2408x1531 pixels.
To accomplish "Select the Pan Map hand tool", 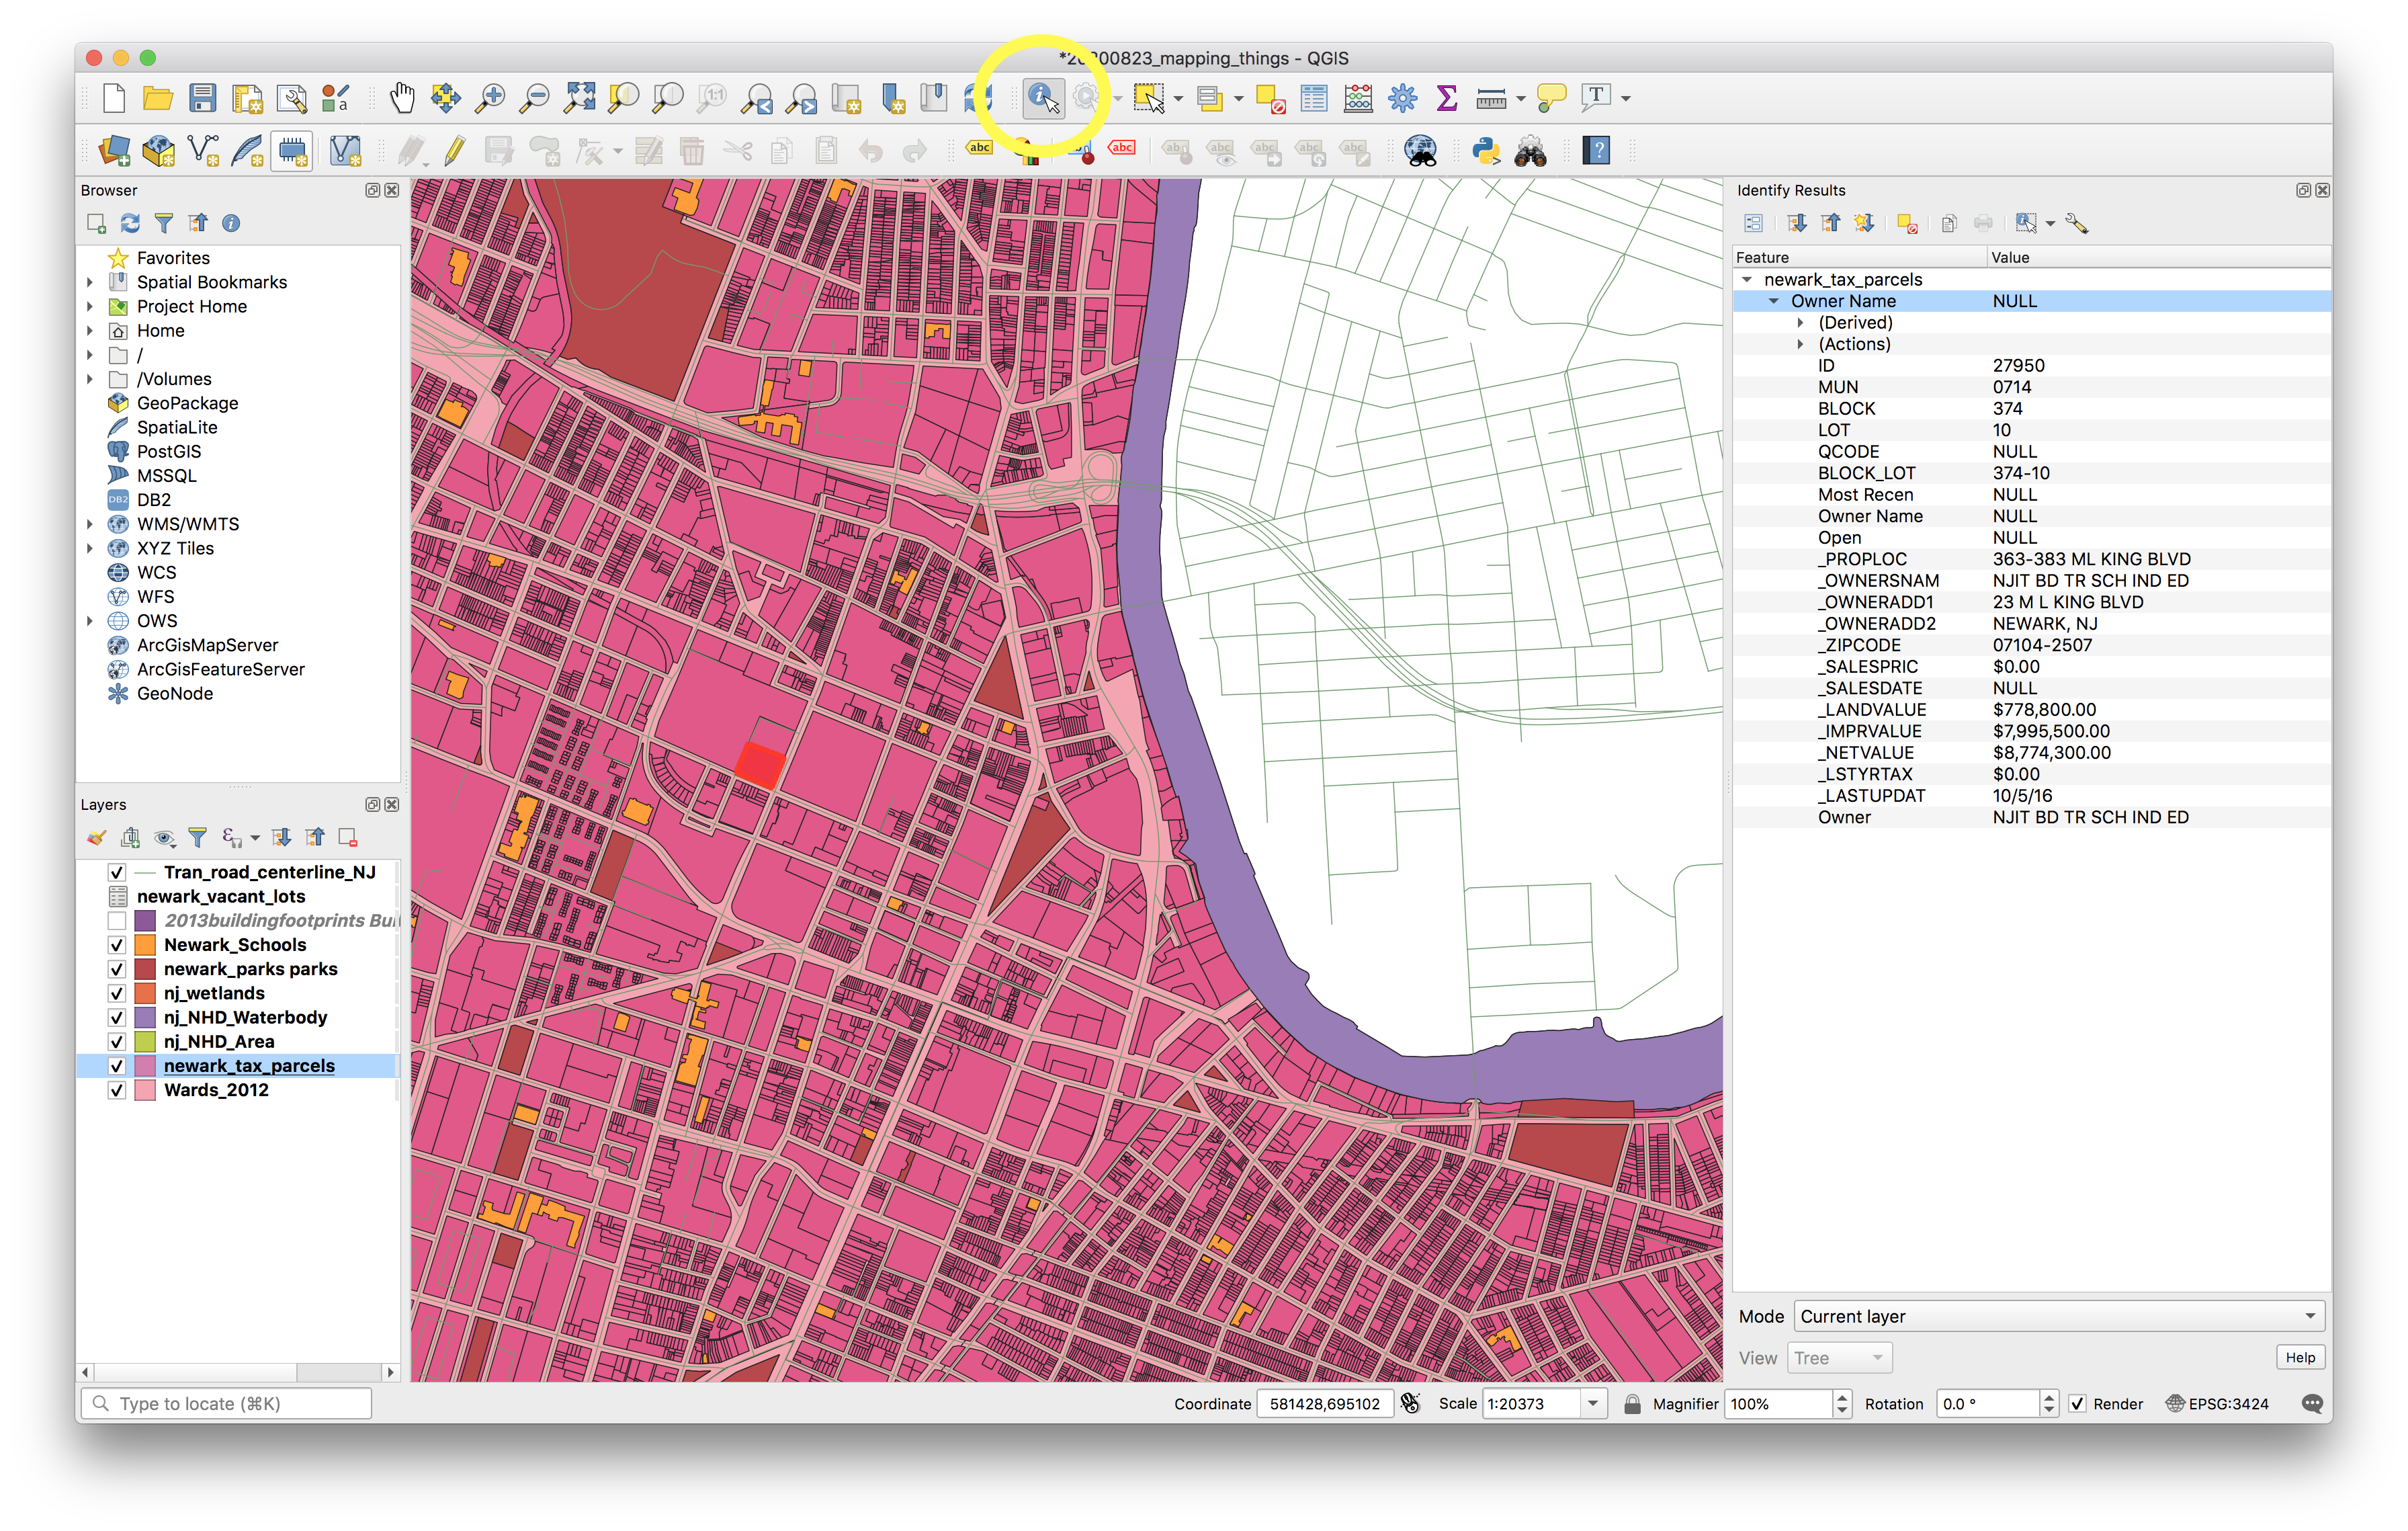I will [402, 98].
